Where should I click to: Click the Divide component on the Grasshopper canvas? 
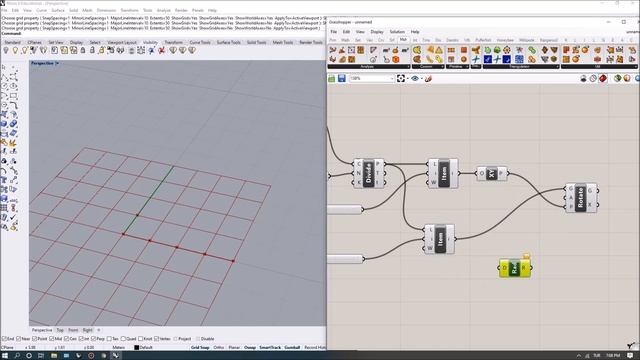point(369,173)
